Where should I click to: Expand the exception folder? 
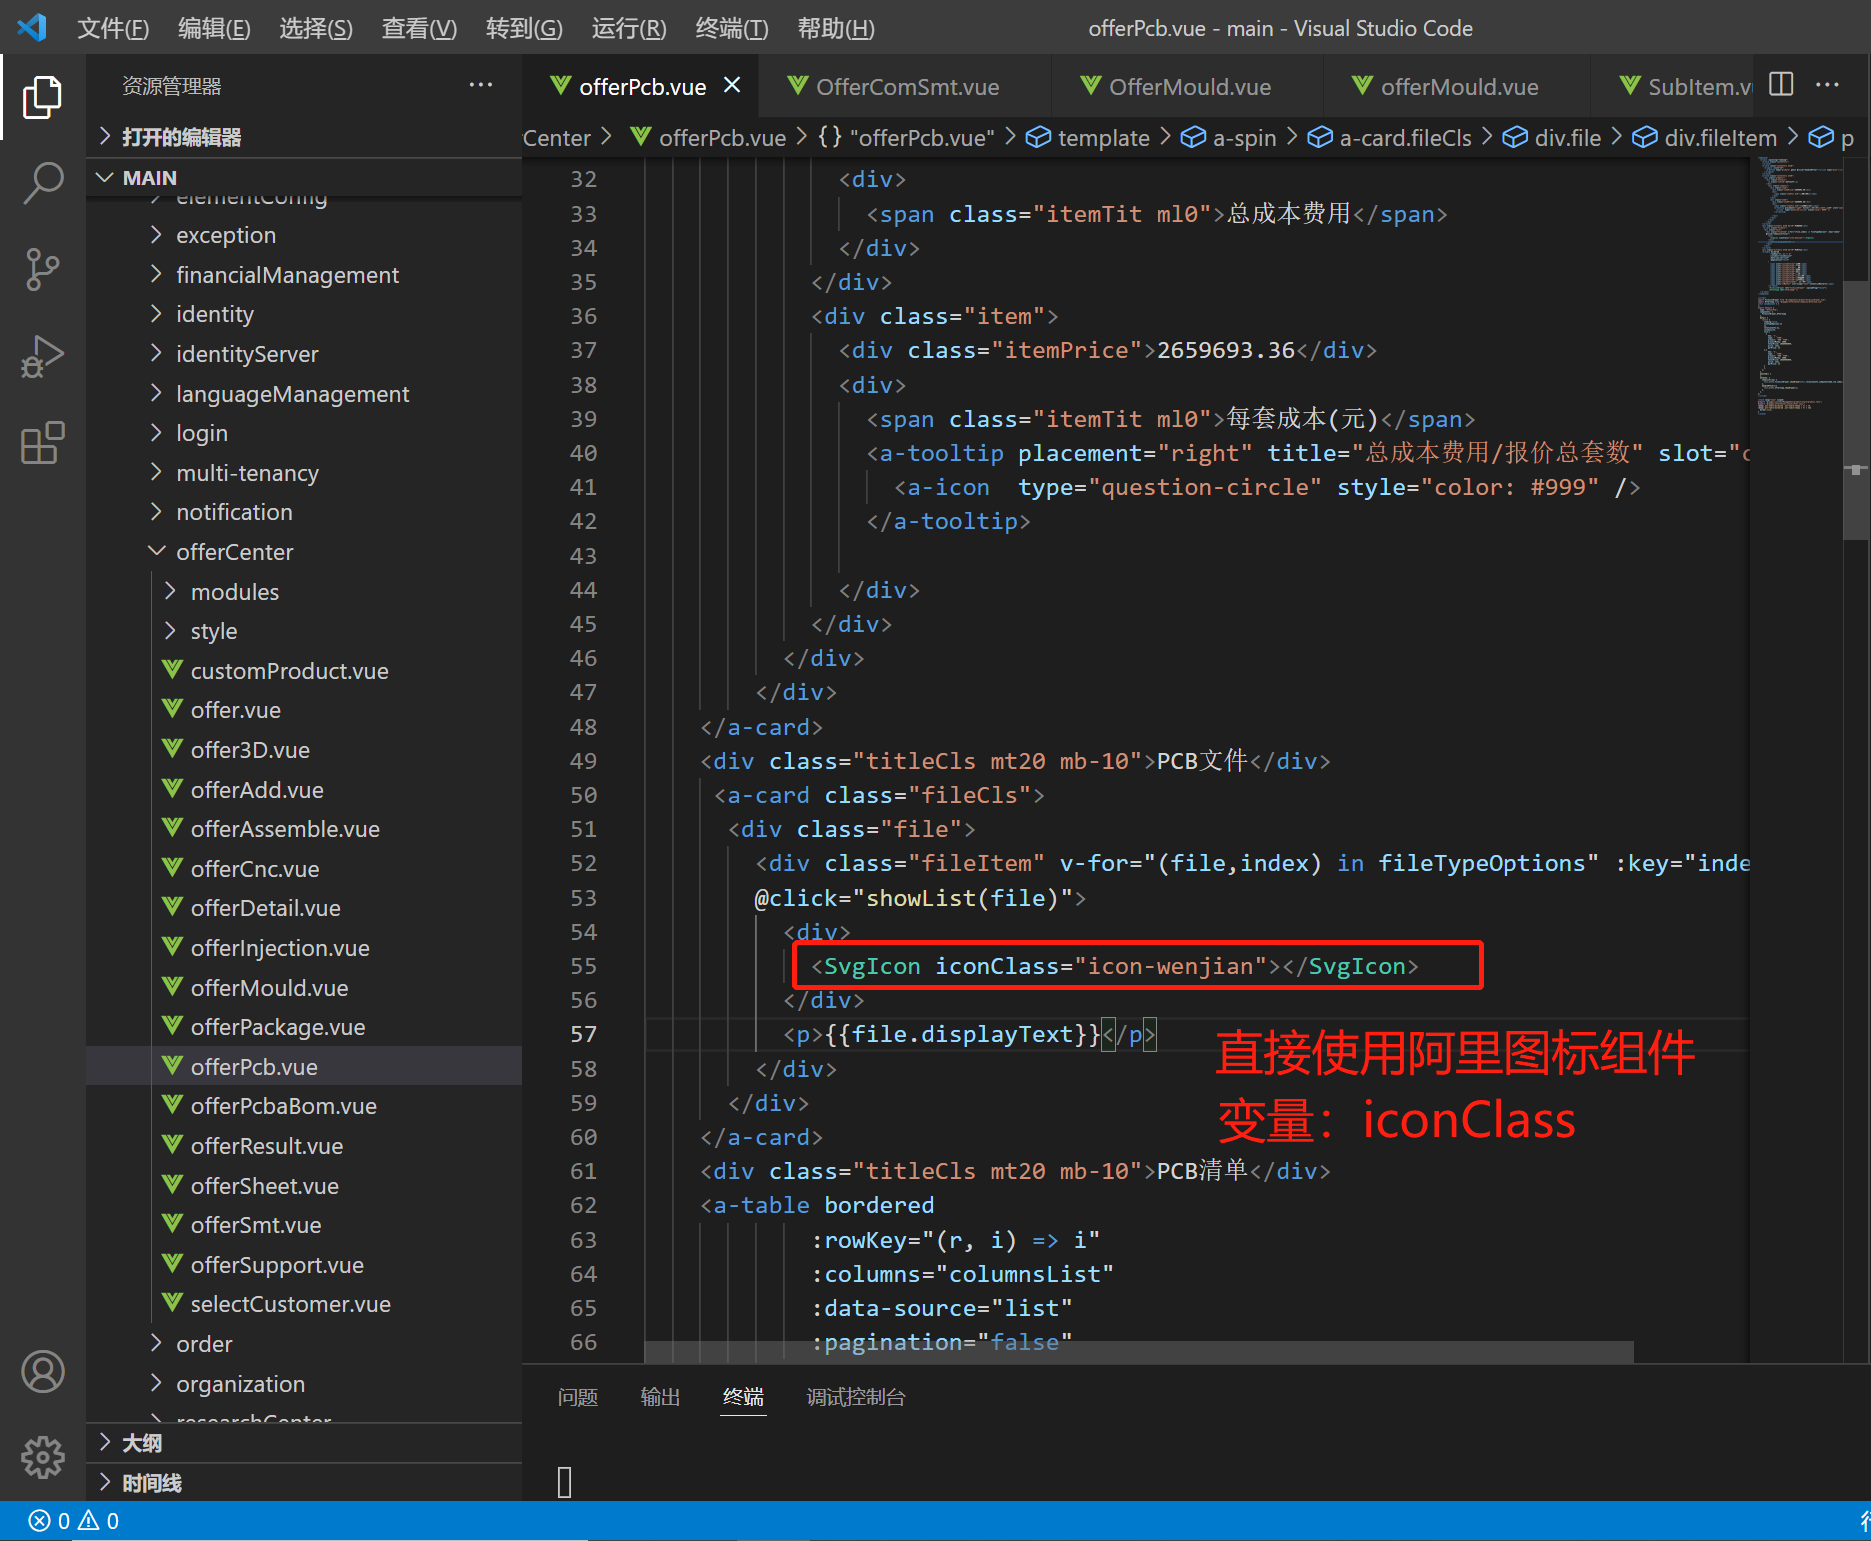click(x=304, y=235)
